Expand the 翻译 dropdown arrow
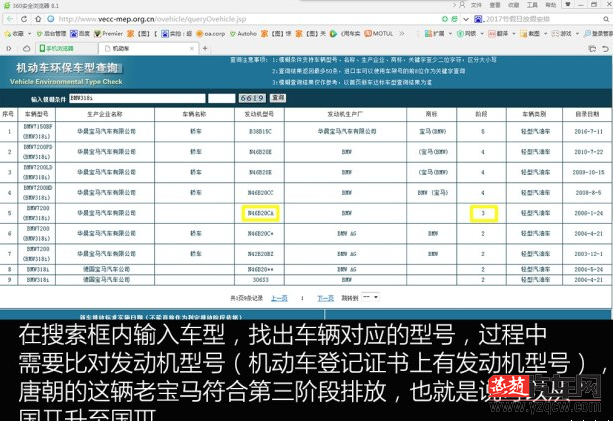Image resolution: width=613 pixels, height=421 pixels. point(514,34)
